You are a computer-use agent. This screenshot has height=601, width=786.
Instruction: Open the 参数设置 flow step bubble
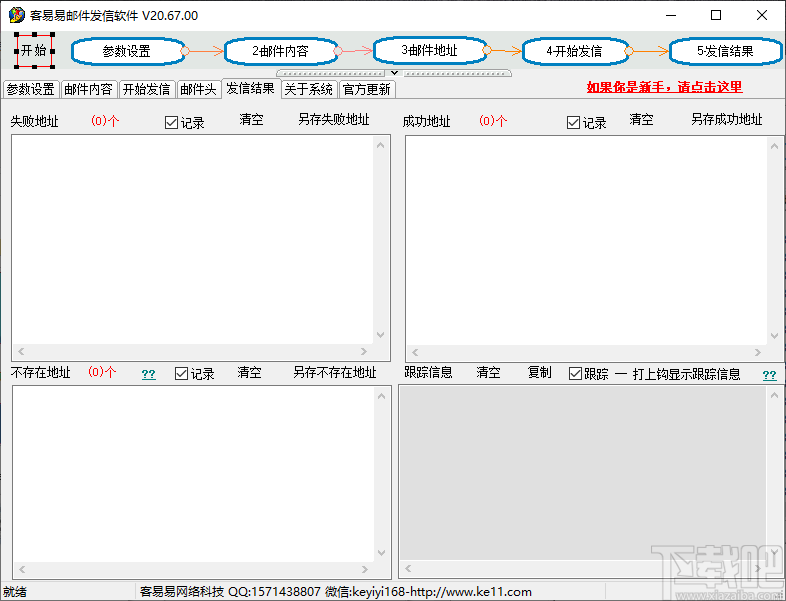(127, 51)
